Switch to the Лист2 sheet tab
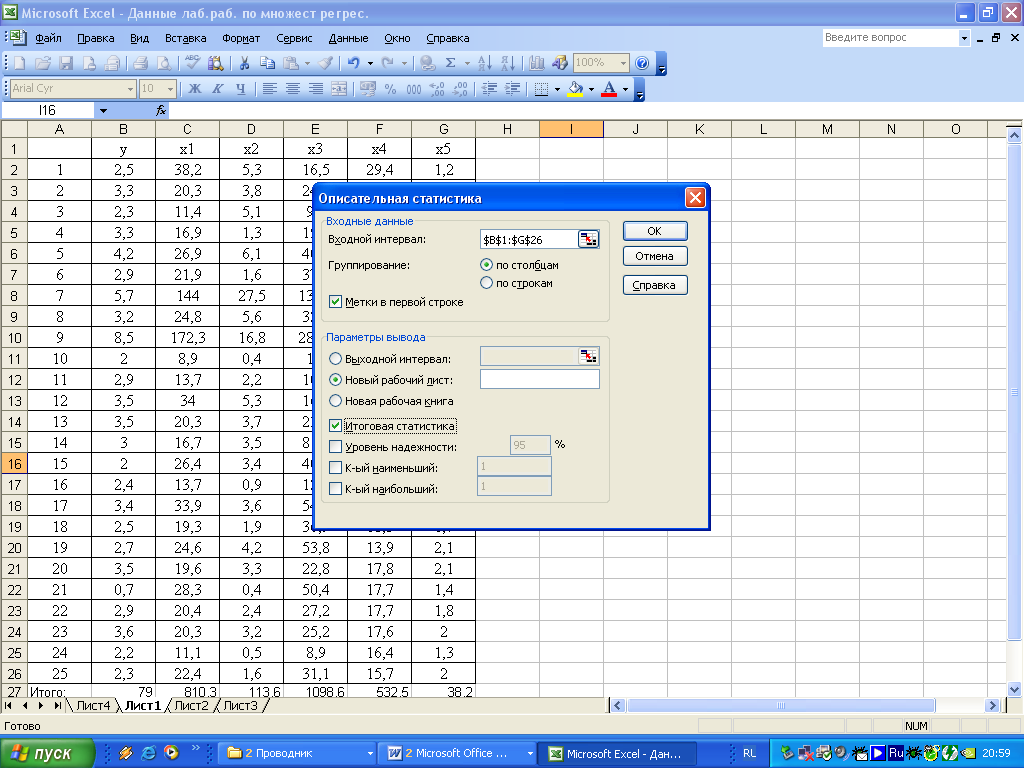This screenshot has width=1024, height=768. (191, 705)
